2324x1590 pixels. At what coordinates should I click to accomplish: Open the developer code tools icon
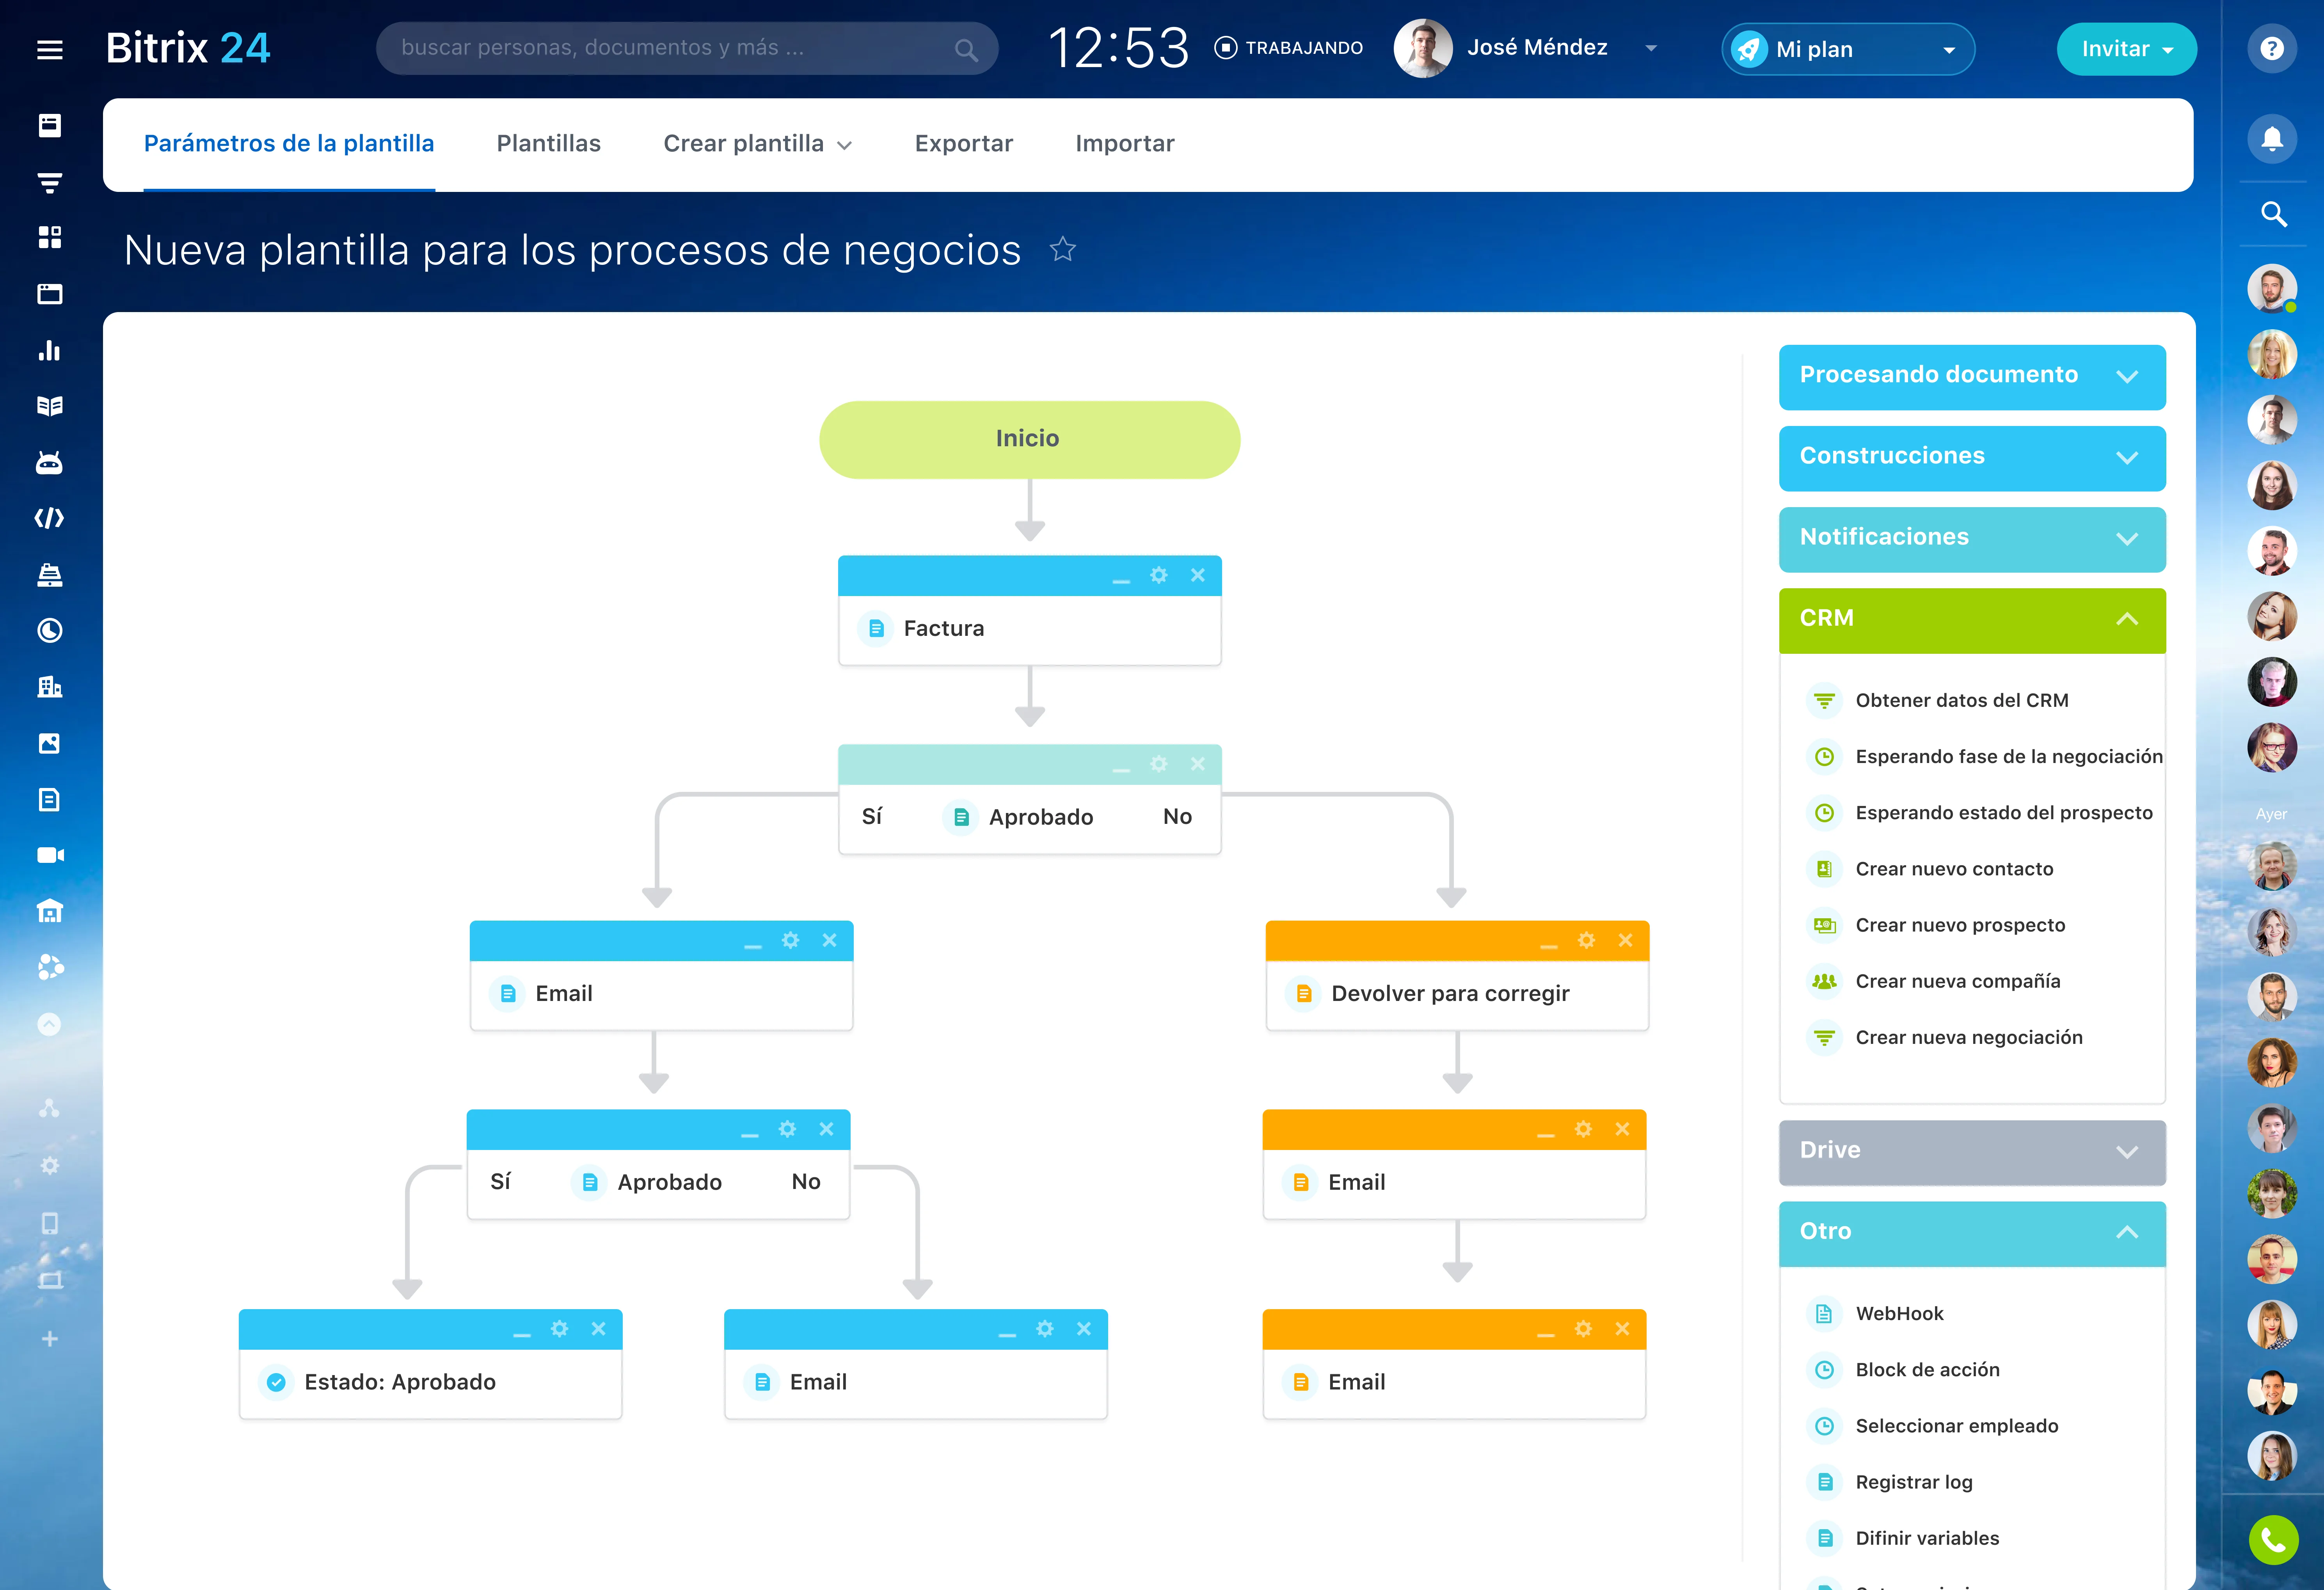pyautogui.click(x=49, y=518)
